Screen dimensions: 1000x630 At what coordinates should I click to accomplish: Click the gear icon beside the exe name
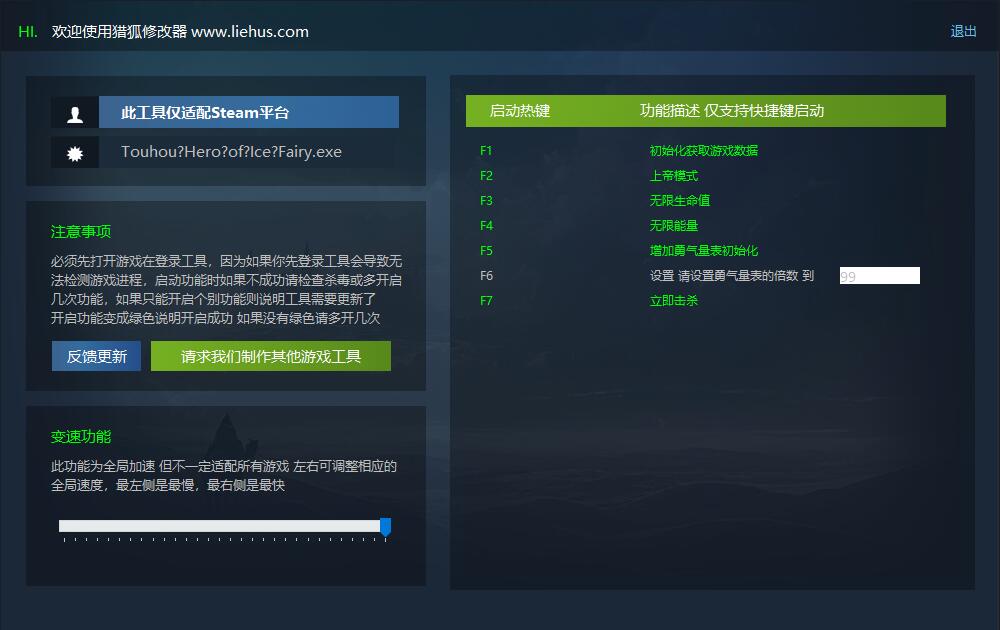pyautogui.click(x=75, y=153)
